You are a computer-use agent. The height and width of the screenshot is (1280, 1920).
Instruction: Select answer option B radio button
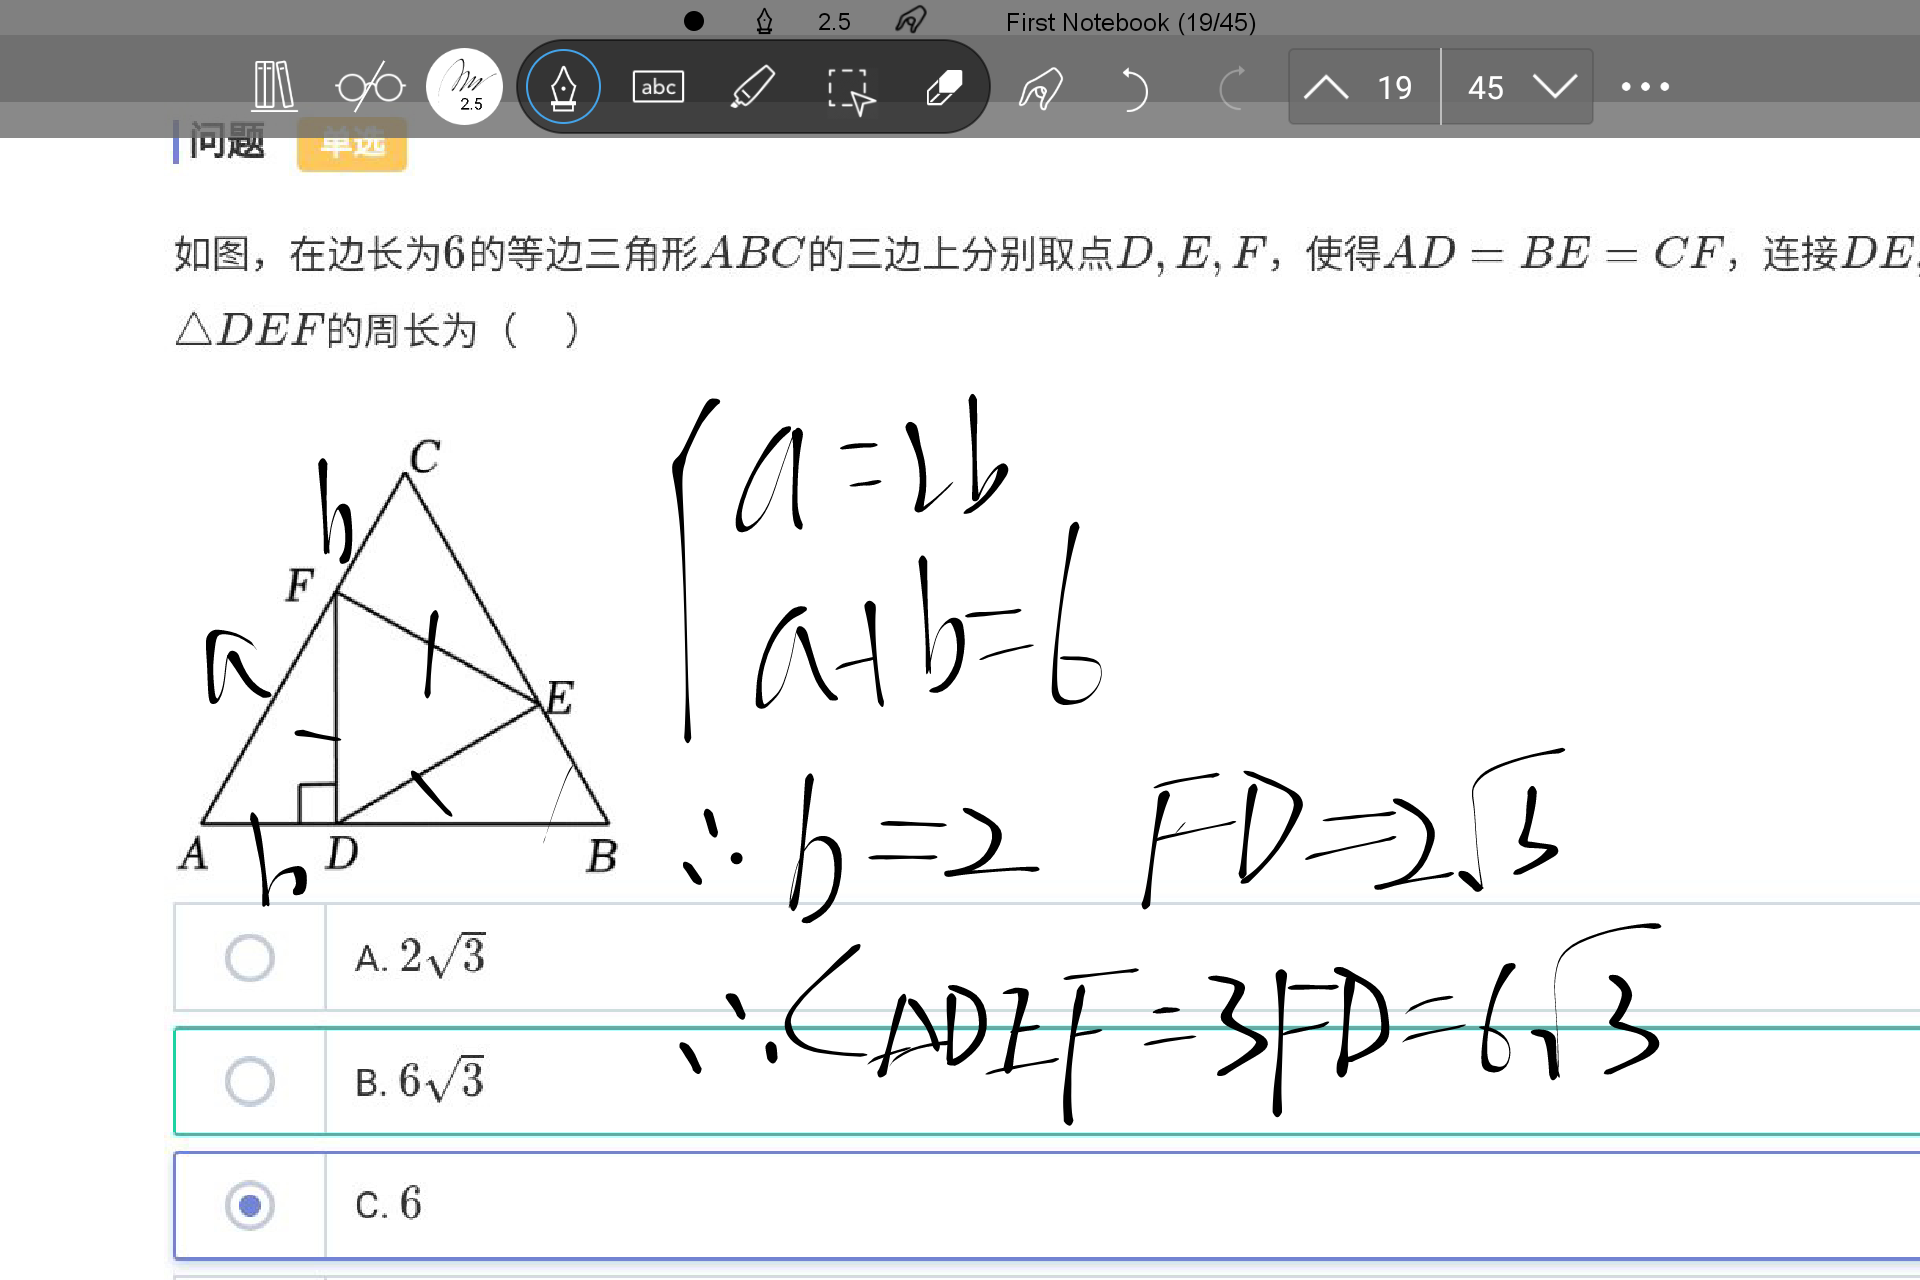(250, 1081)
